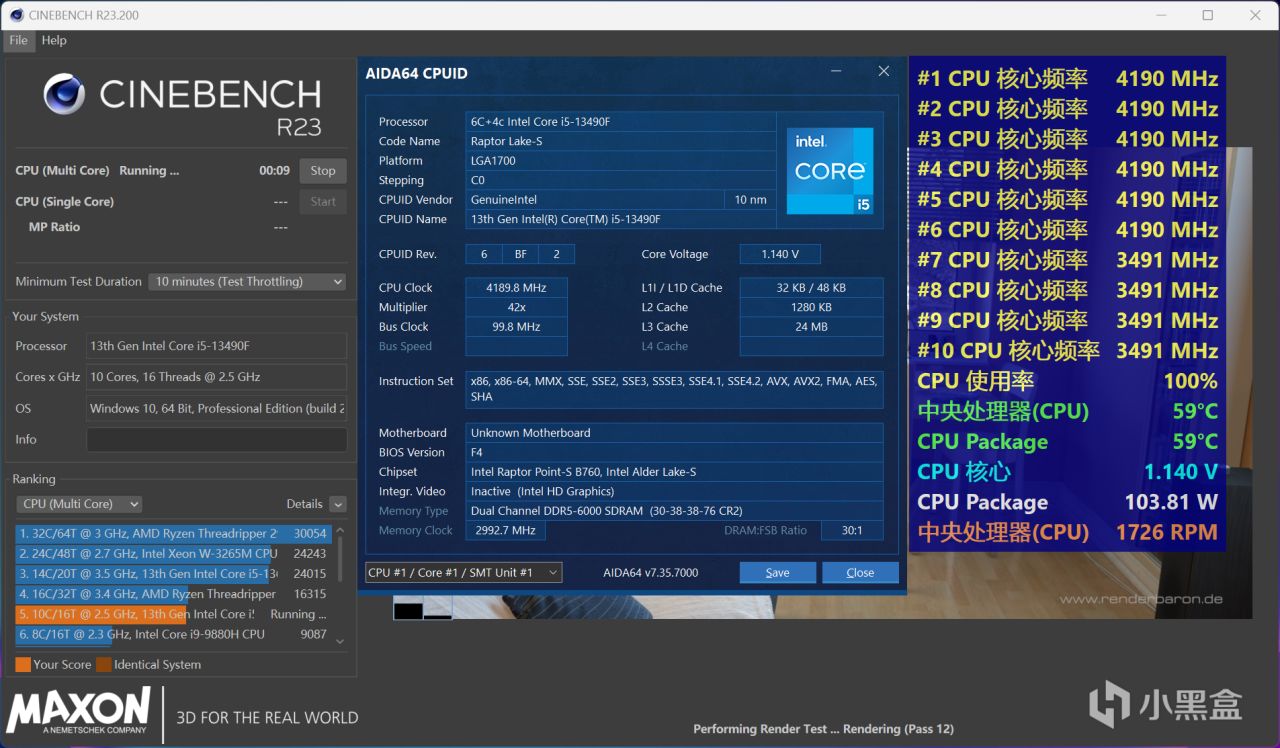Click the '1726 RPM' fan speed reading
This screenshot has width=1280, height=748.
(1167, 532)
